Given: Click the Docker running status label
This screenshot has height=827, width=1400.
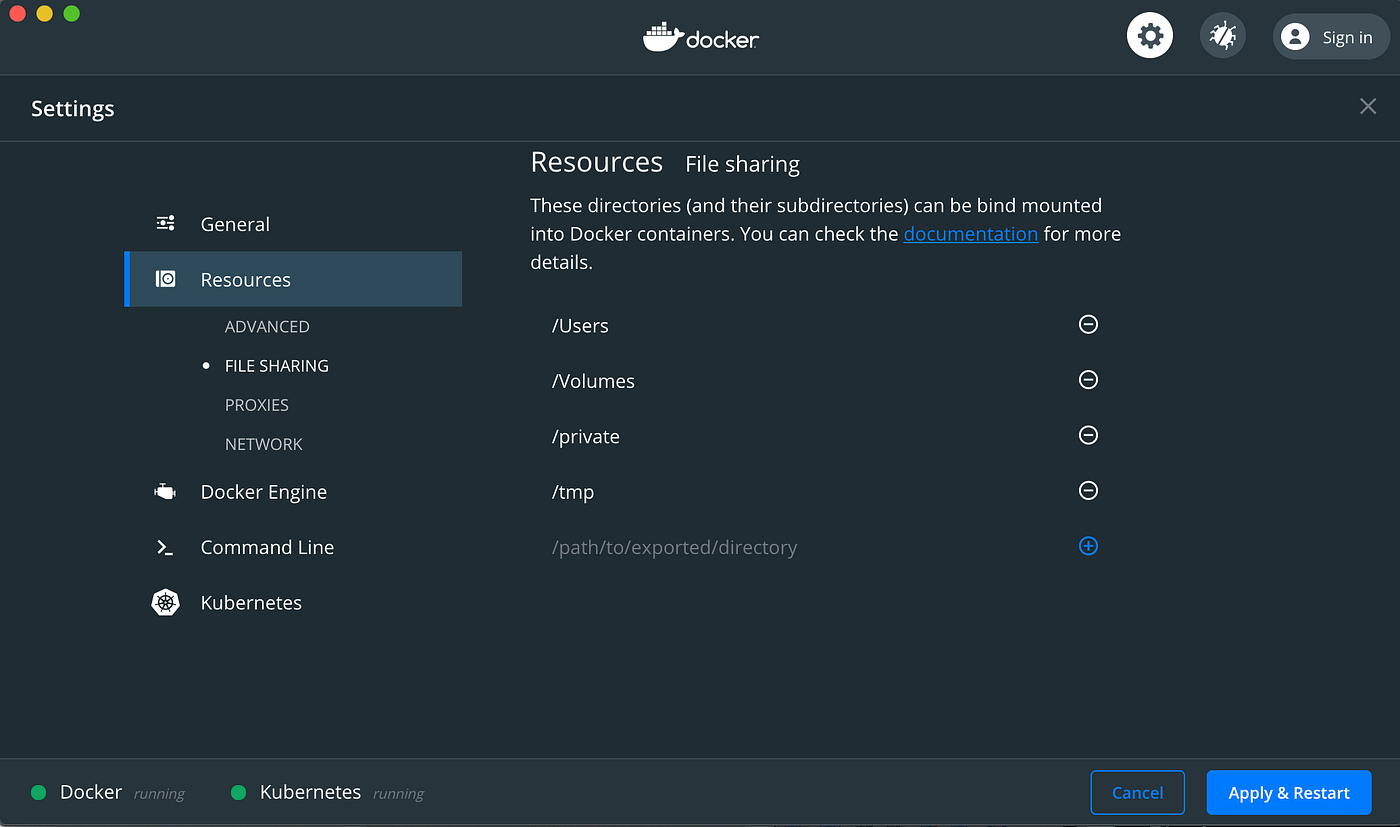Looking at the screenshot, I should pyautogui.click(x=159, y=794).
